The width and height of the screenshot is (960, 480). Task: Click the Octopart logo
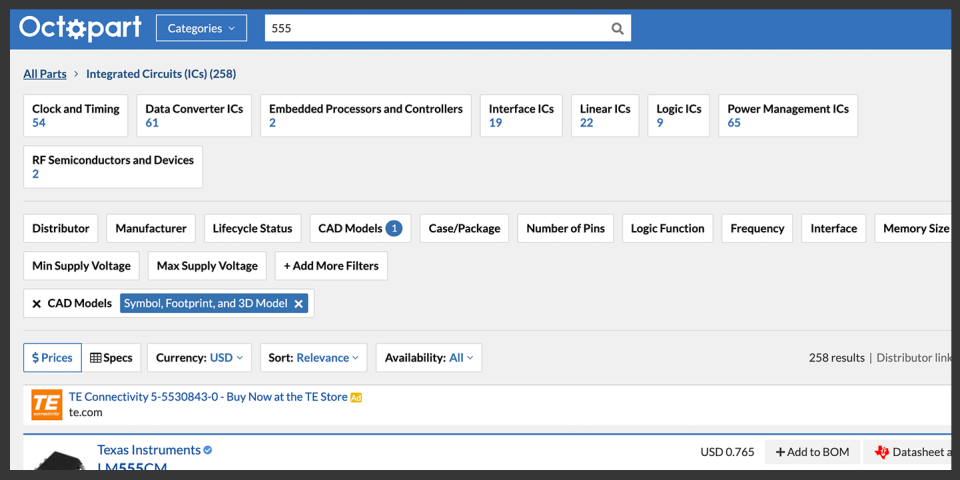(79, 28)
